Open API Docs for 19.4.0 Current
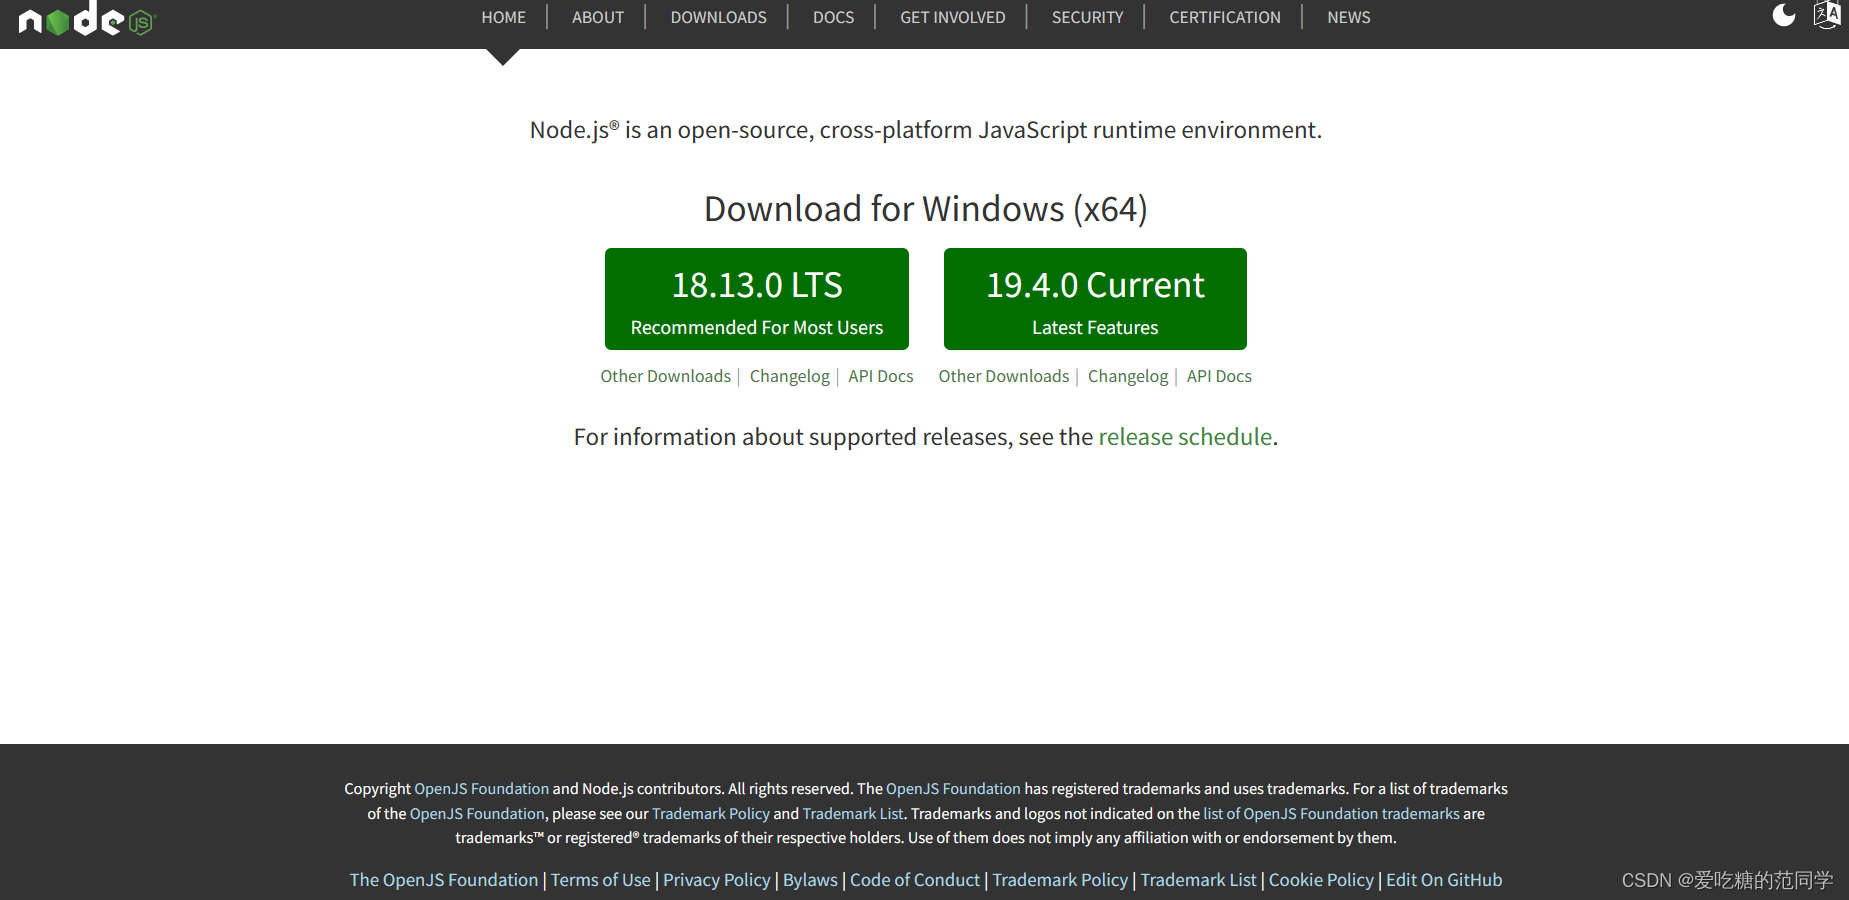 click(x=1219, y=376)
